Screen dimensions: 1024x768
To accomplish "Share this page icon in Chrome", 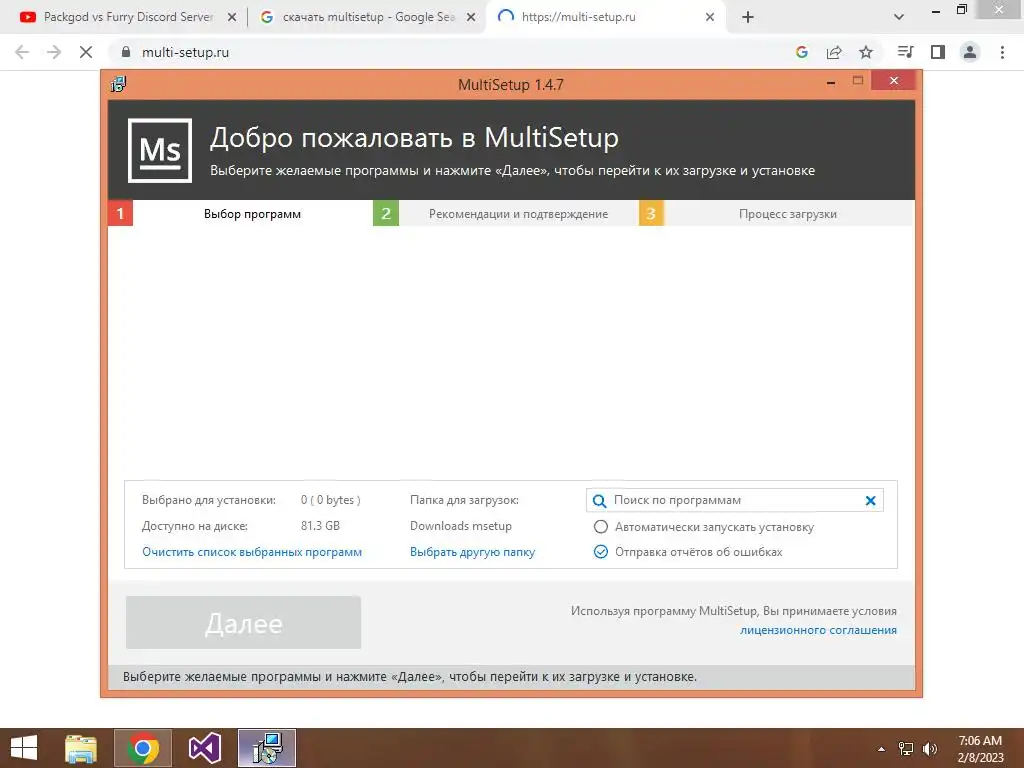I will (x=834, y=52).
